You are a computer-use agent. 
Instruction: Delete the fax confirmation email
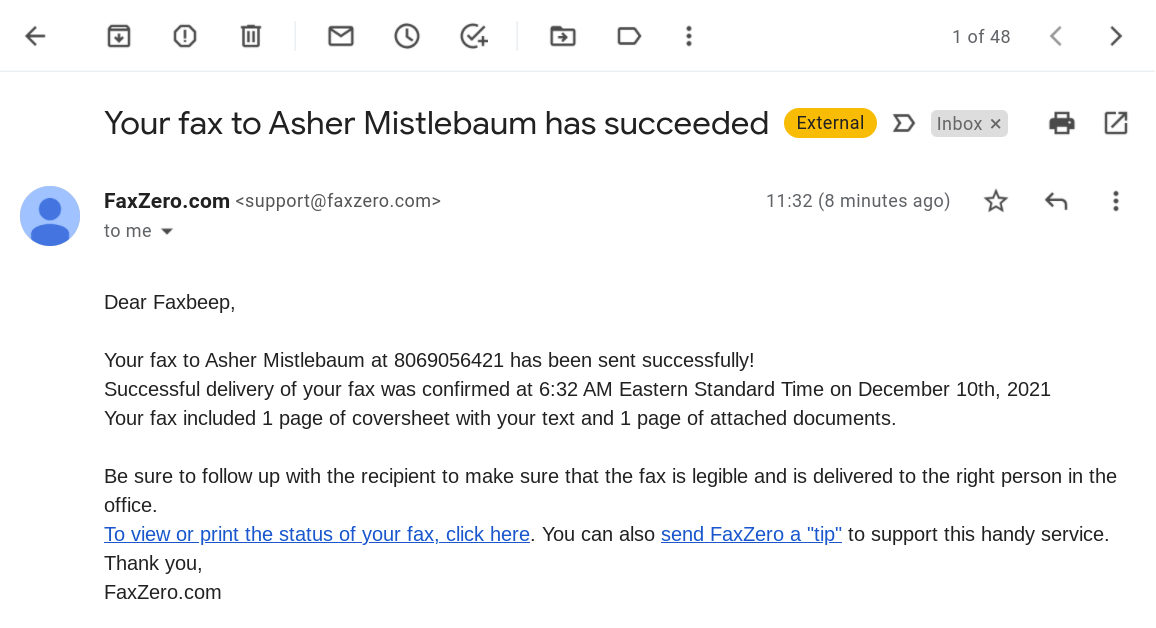pos(249,35)
